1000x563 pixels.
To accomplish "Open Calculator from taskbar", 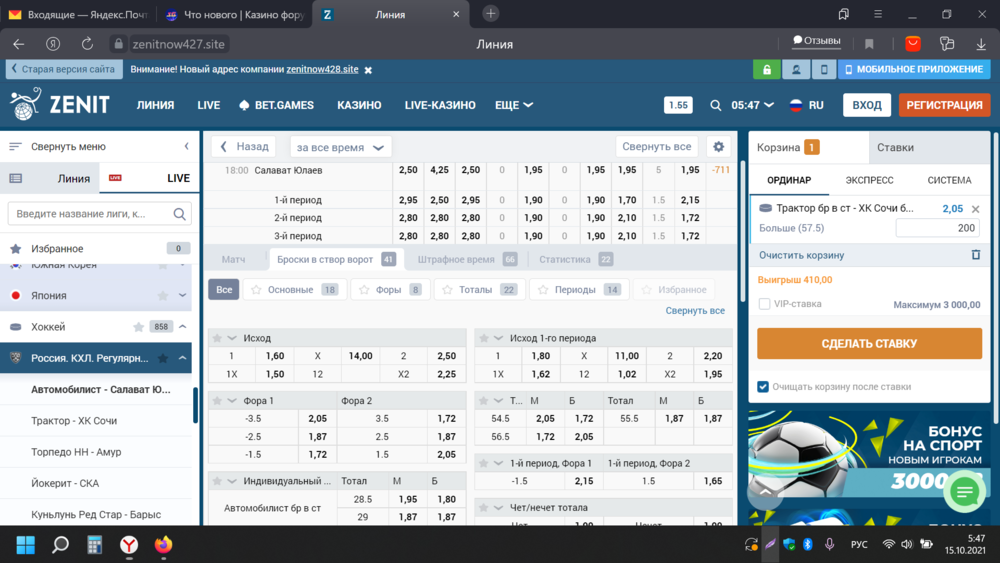I will point(94,545).
